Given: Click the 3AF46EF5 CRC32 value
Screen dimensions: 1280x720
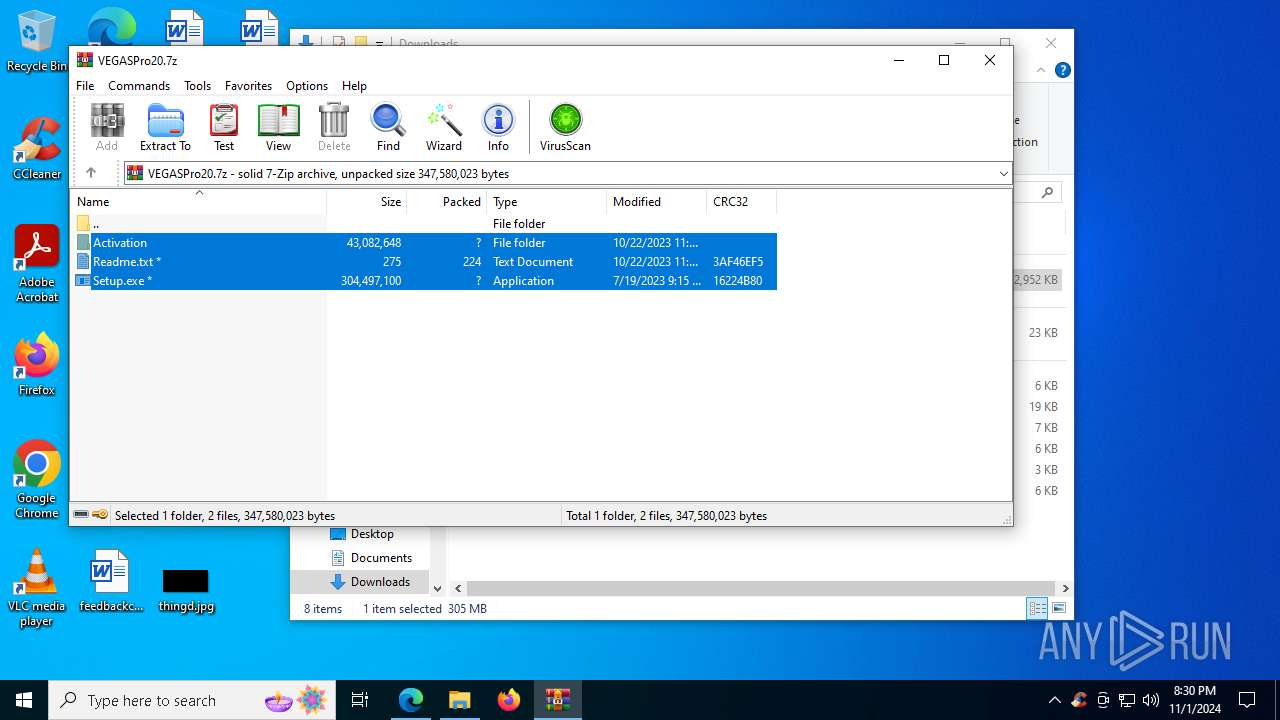Looking at the screenshot, I should point(738,262).
